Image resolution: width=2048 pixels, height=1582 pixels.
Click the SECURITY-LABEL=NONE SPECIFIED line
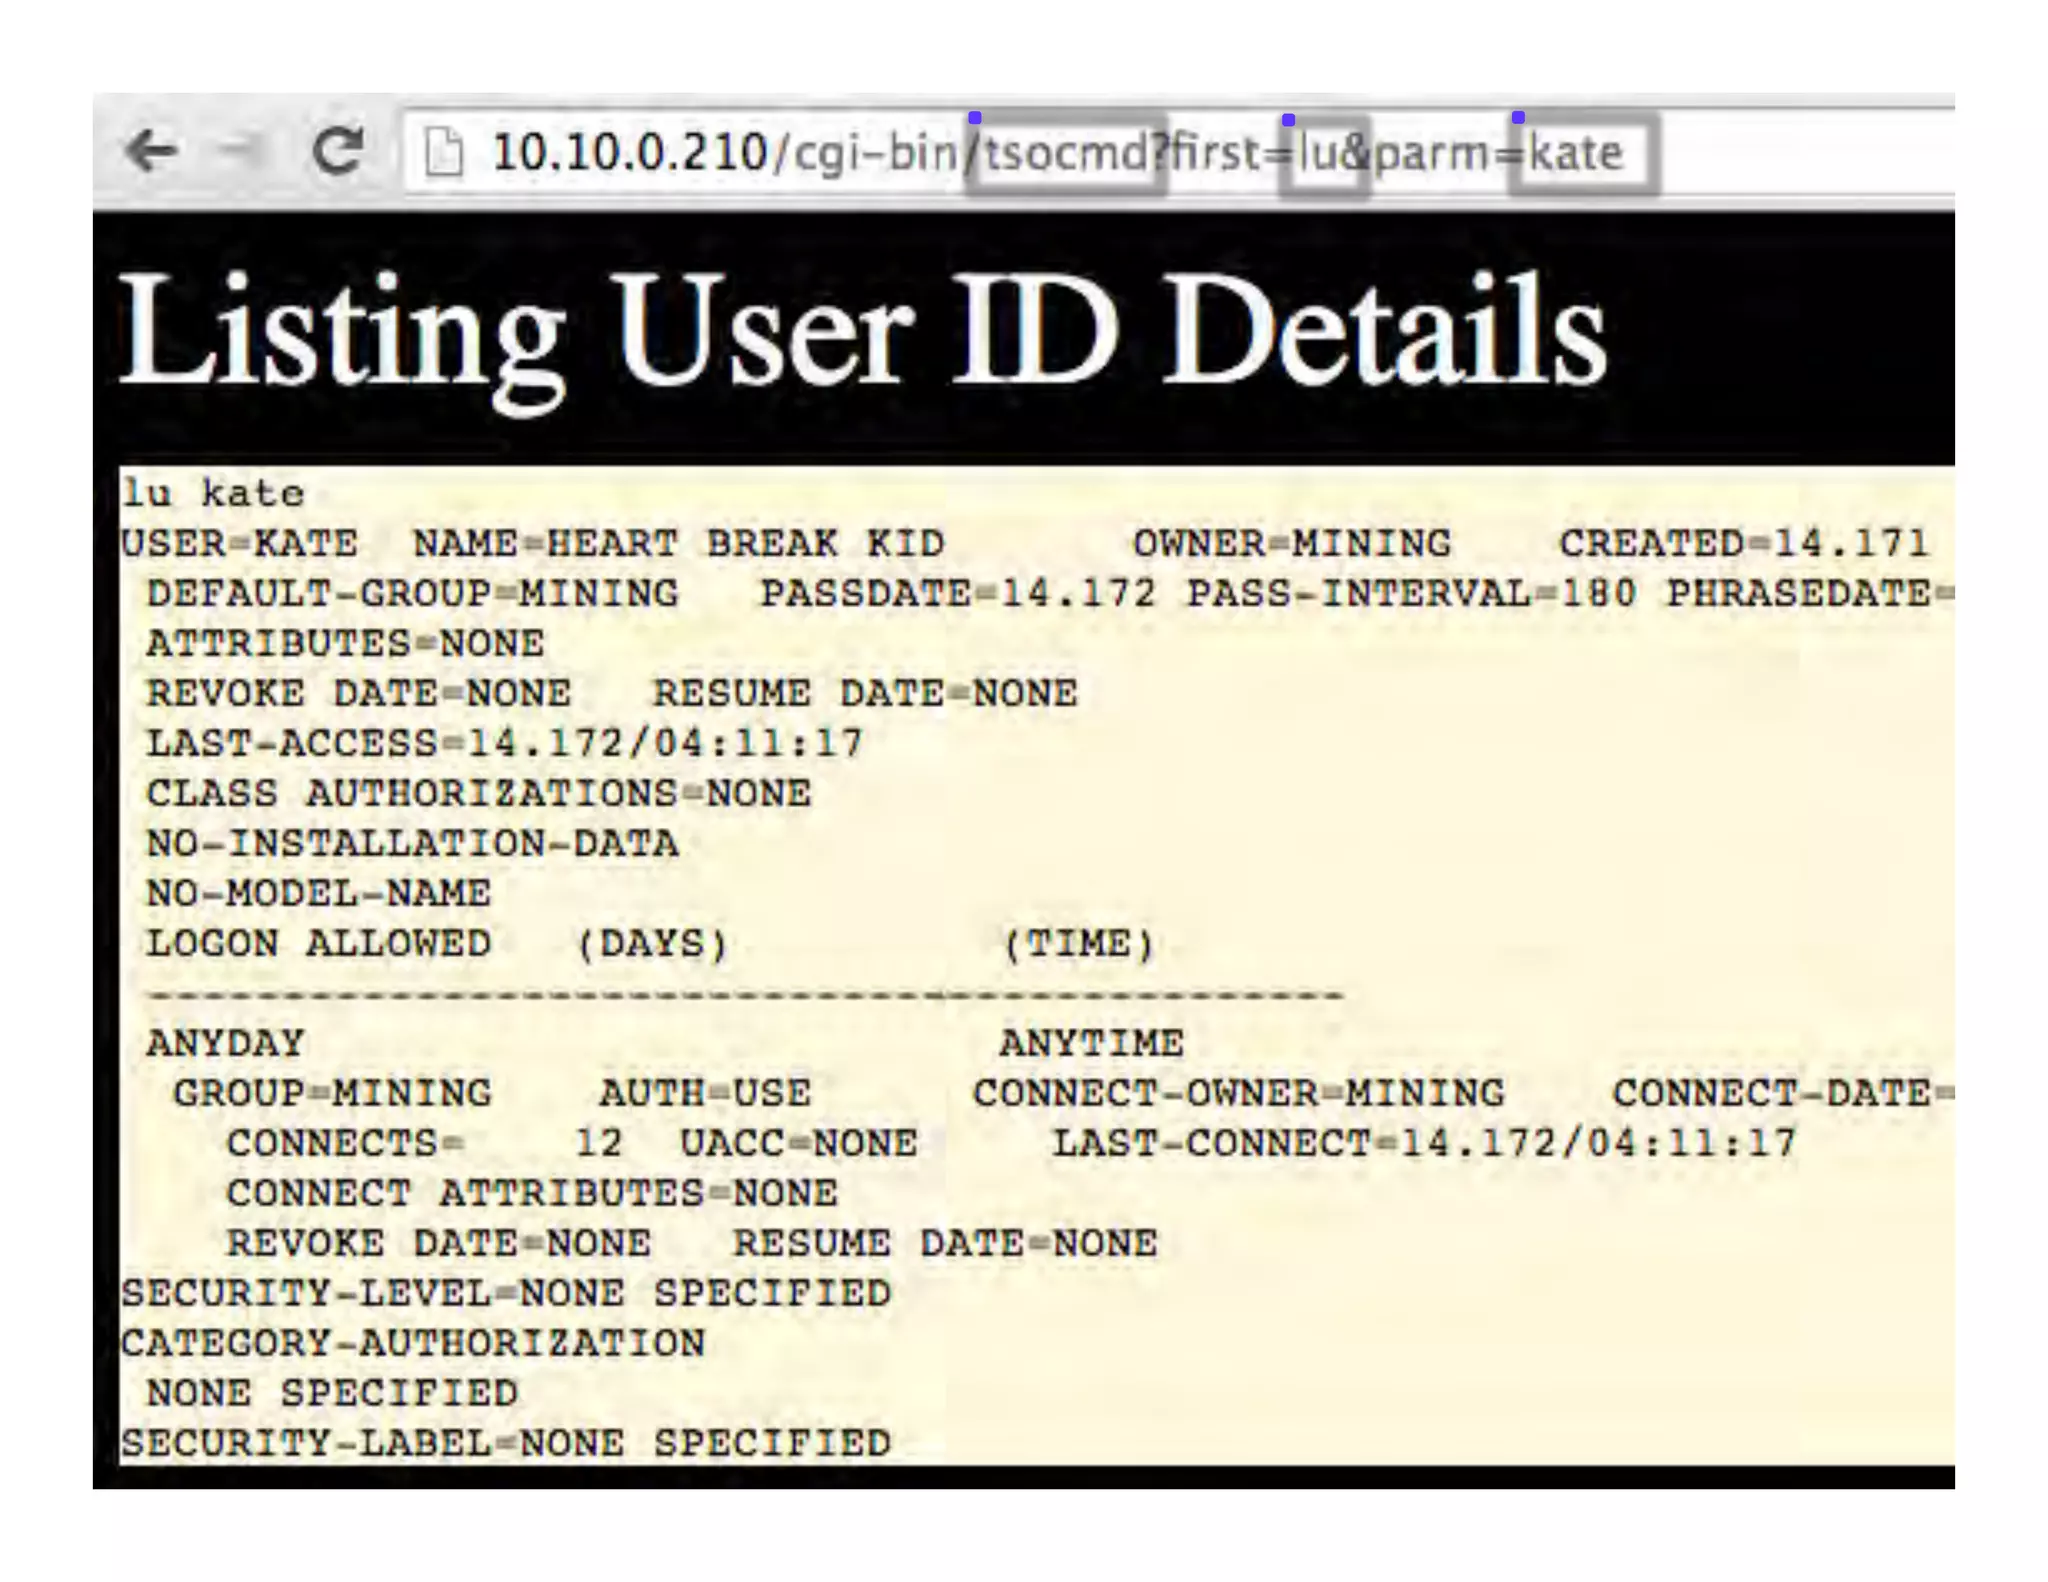point(505,1444)
